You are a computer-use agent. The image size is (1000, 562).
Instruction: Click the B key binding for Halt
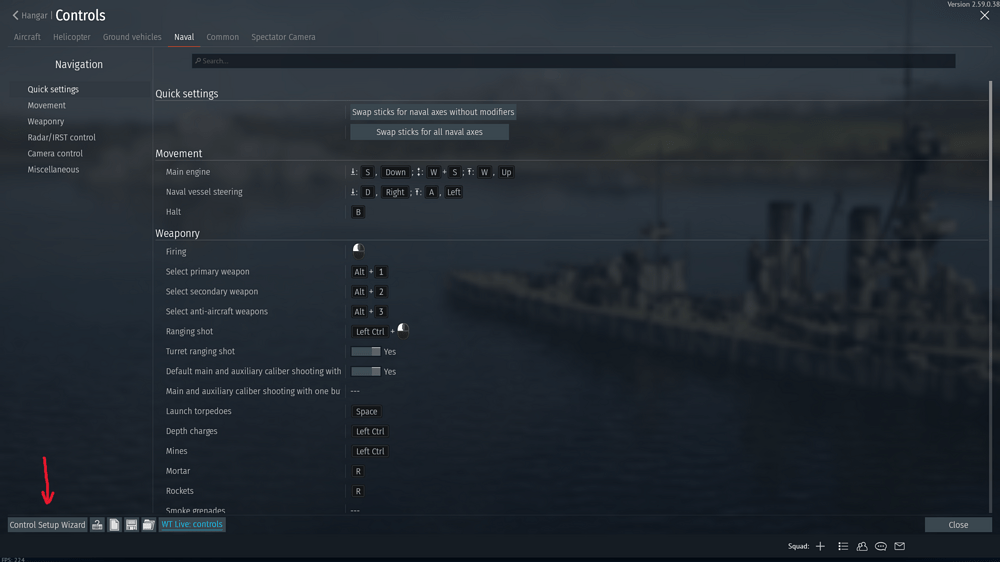358,212
